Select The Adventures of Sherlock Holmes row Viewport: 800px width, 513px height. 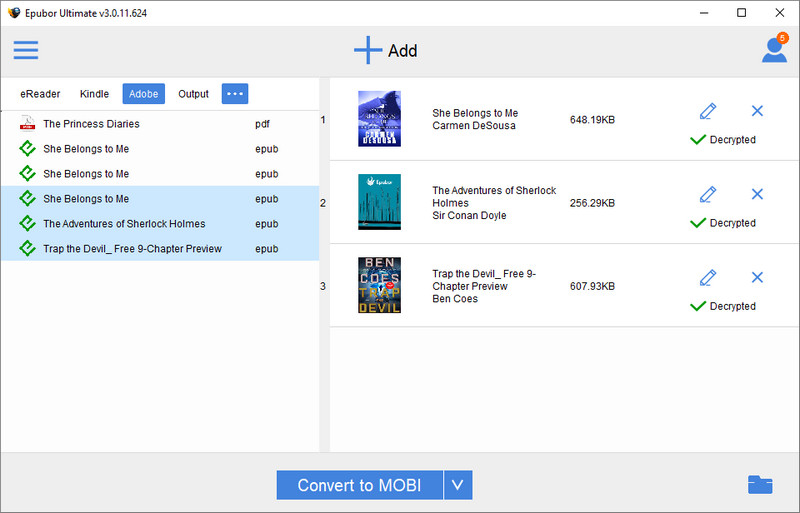[160, 224]
